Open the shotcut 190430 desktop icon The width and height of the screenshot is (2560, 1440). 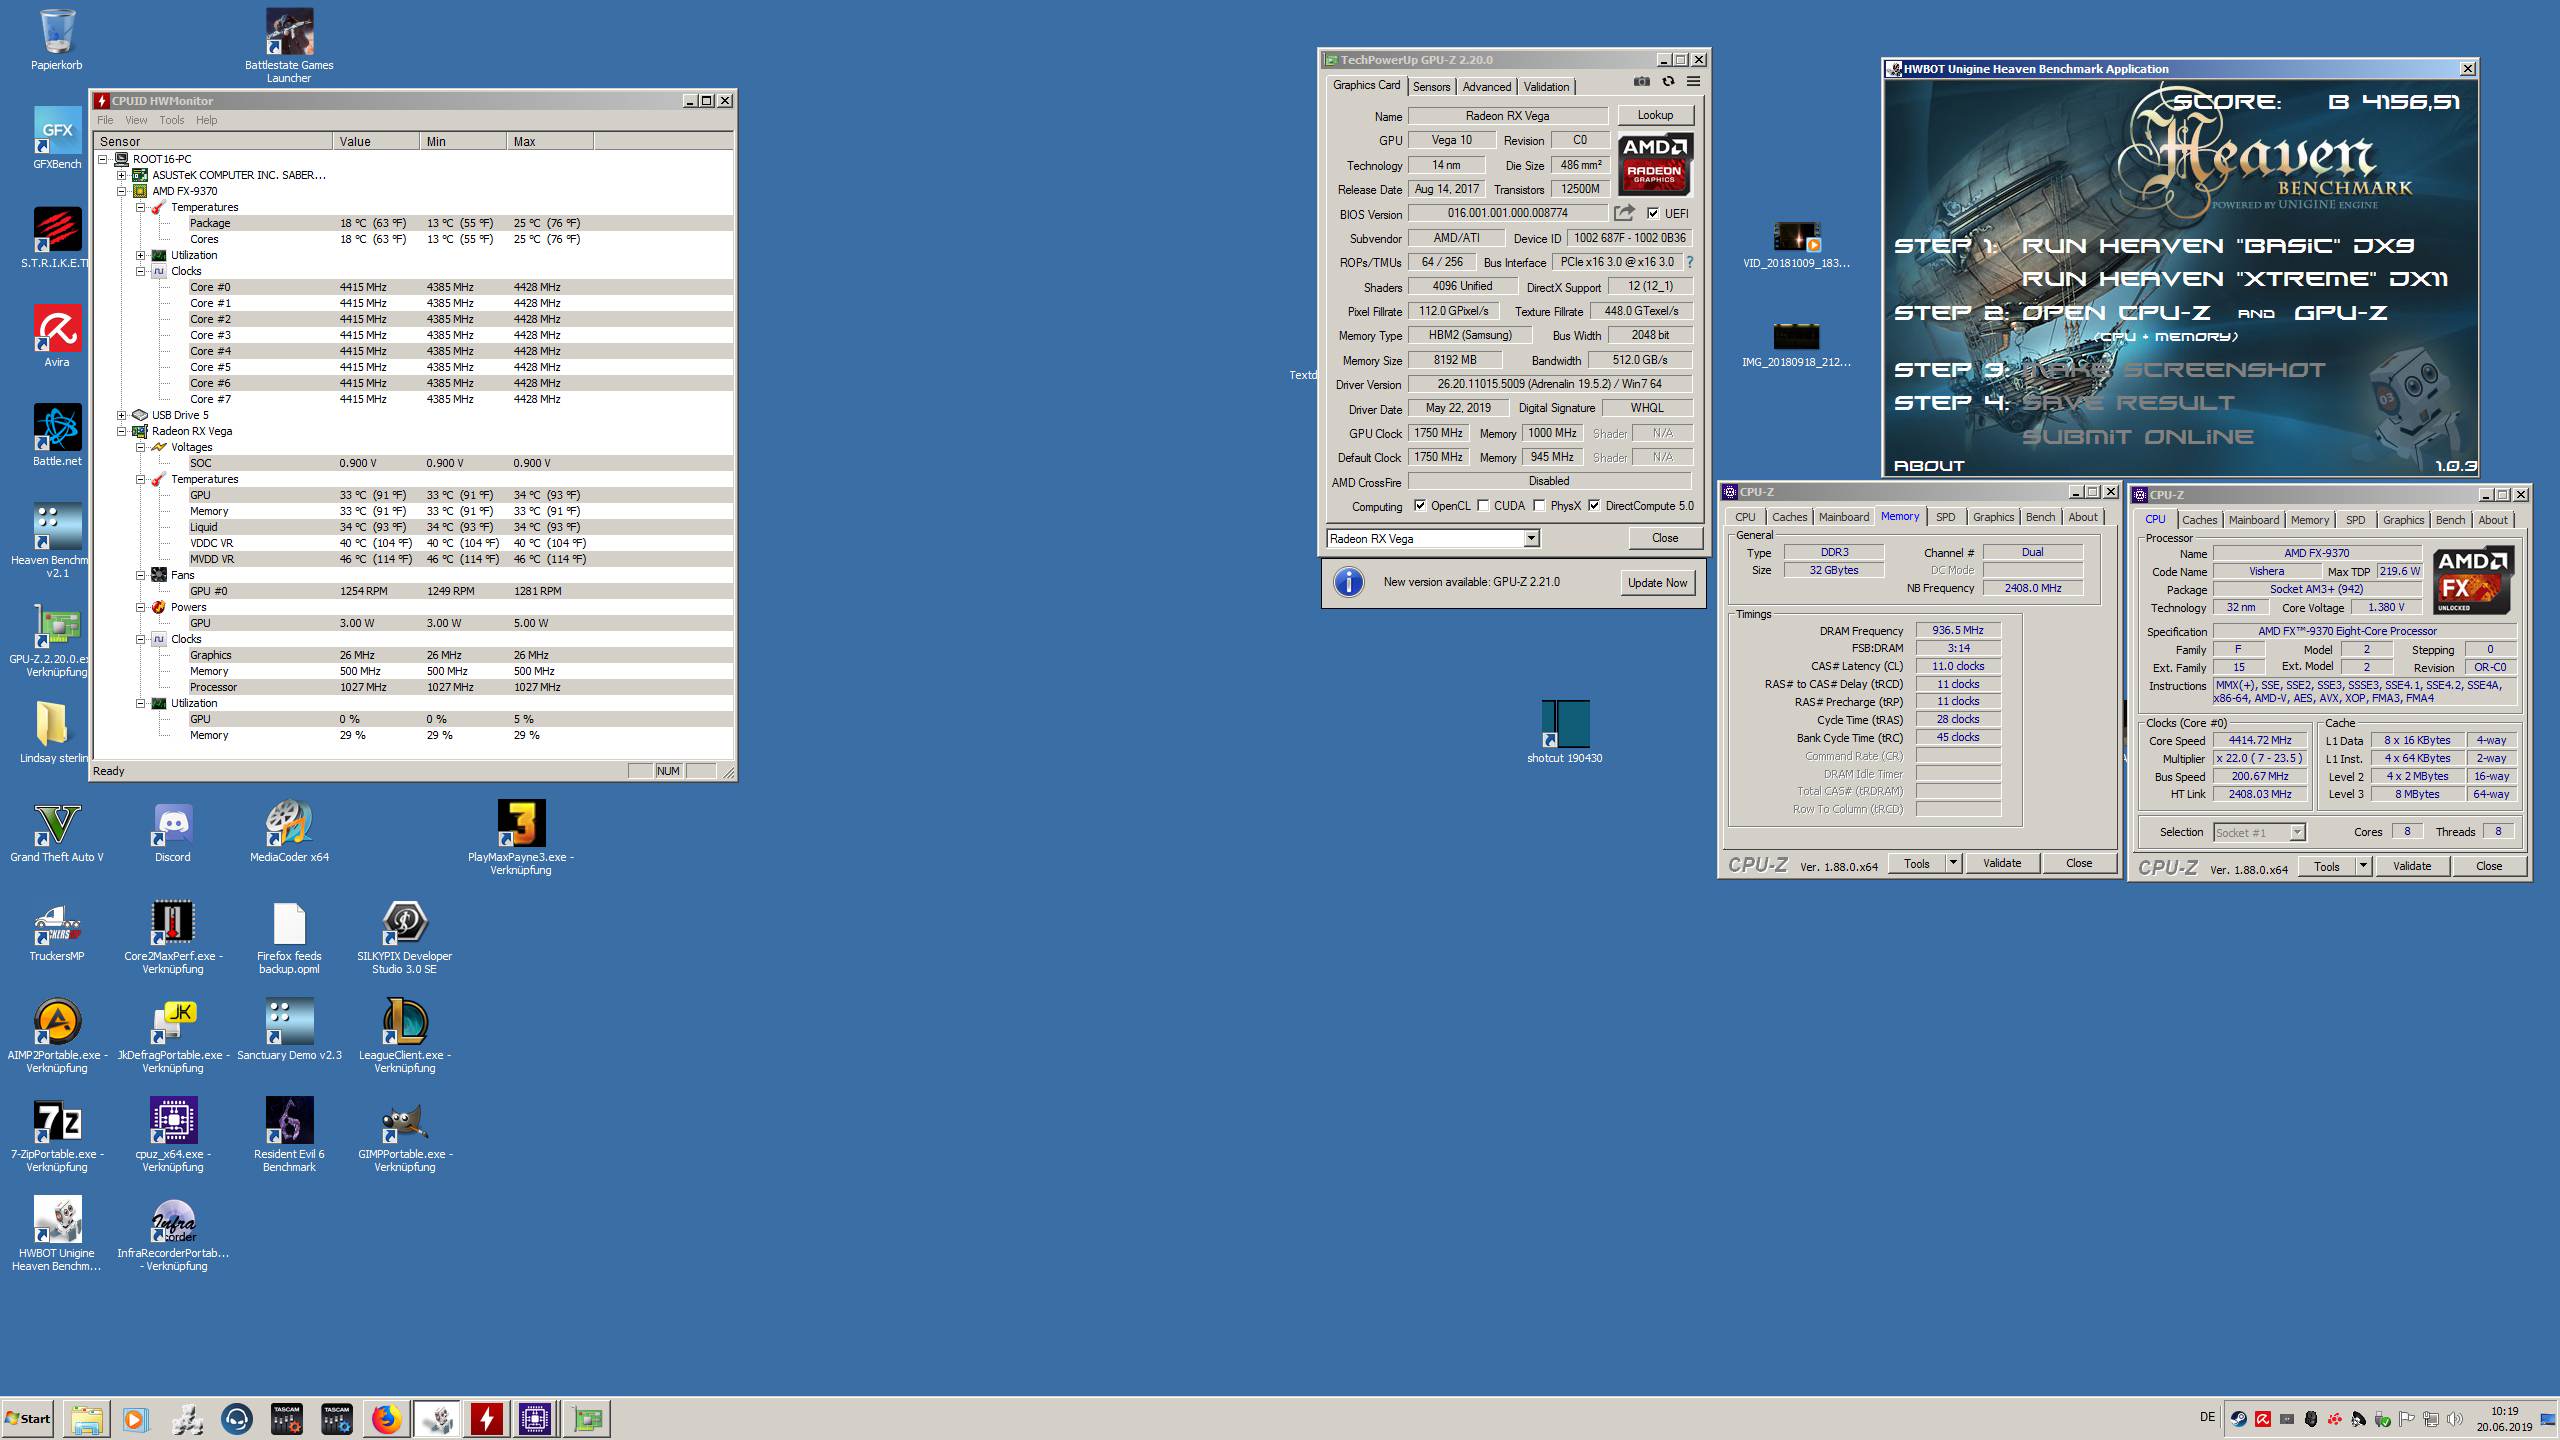[x=1565, y=724]
